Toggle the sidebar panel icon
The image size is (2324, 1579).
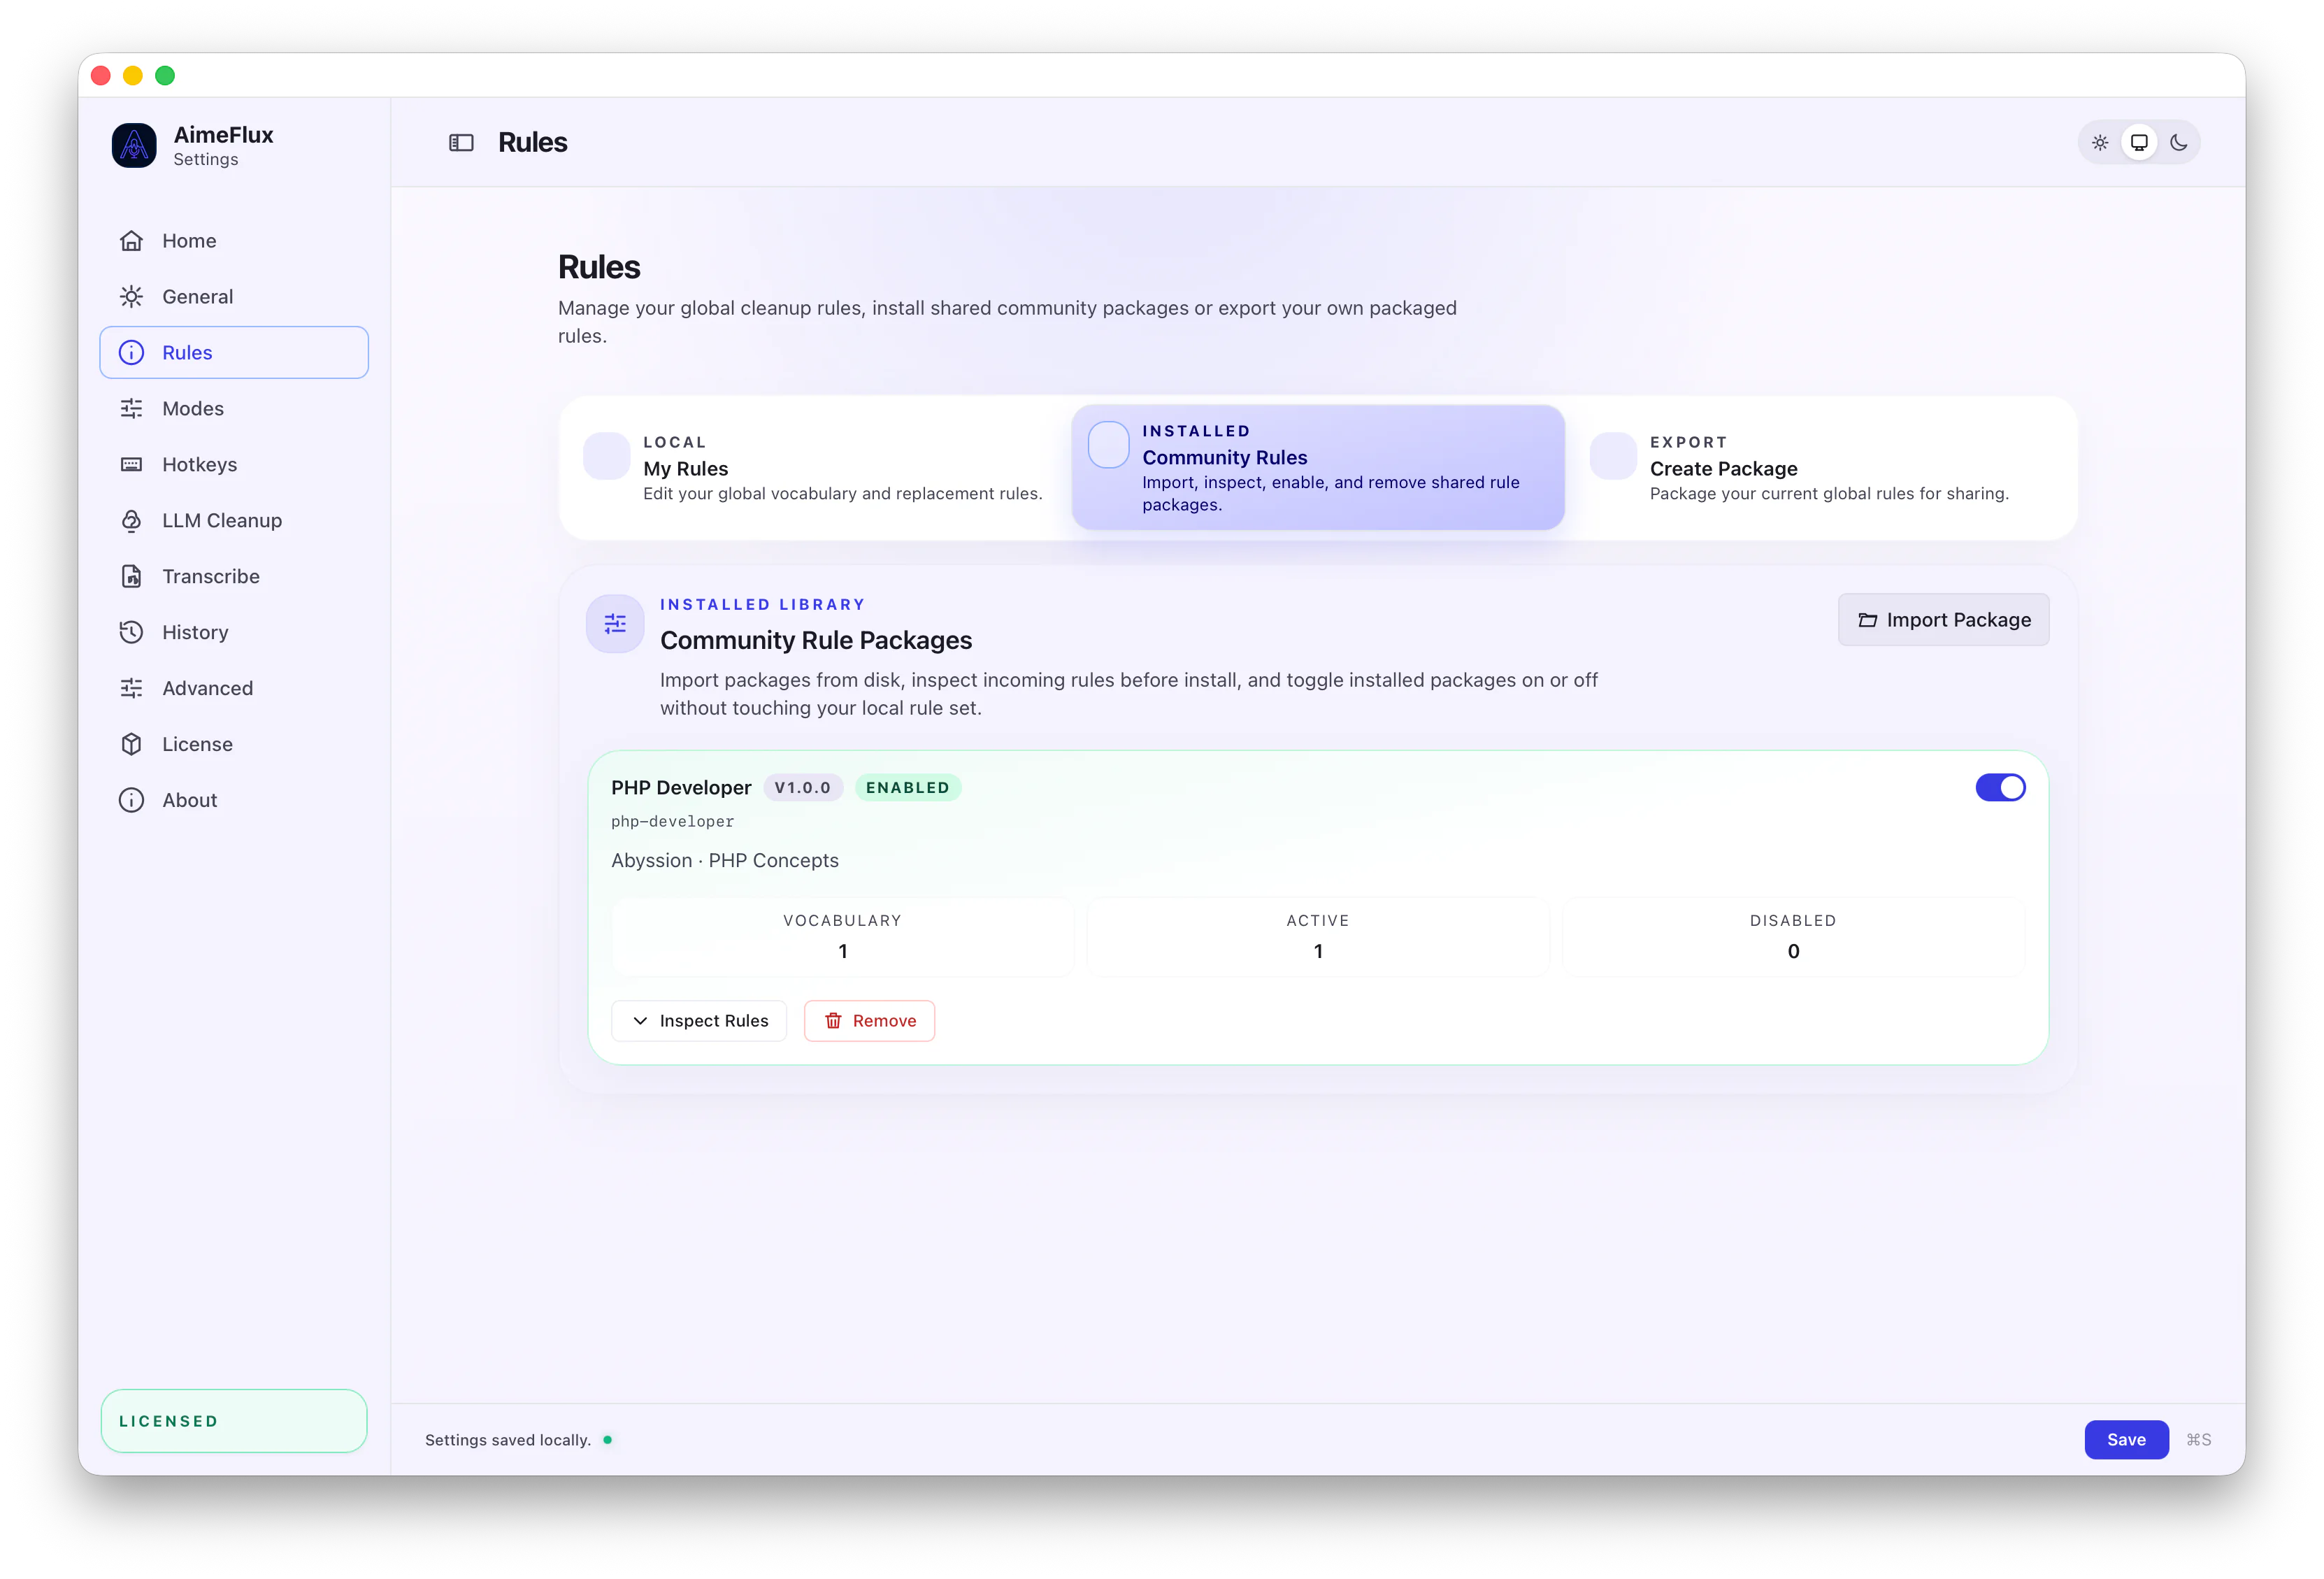pos(461,143)
